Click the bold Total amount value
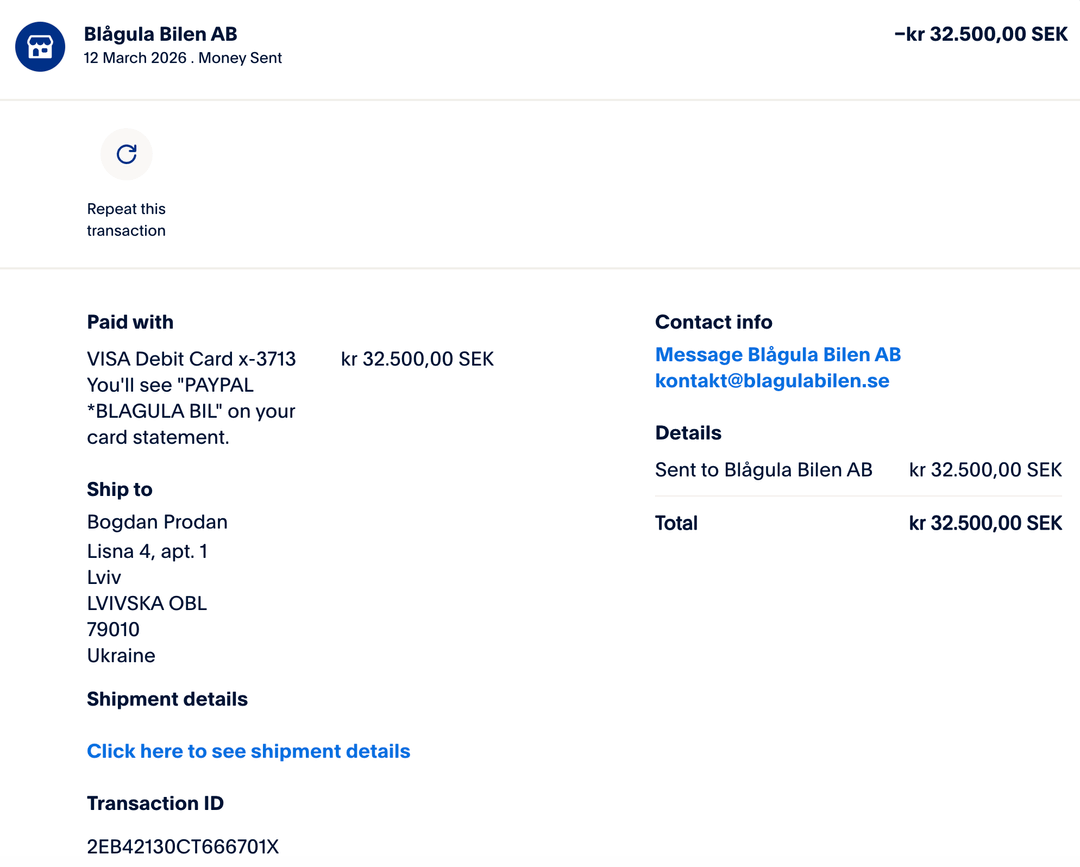This screenshot has width=1080, height=867. 984,523
